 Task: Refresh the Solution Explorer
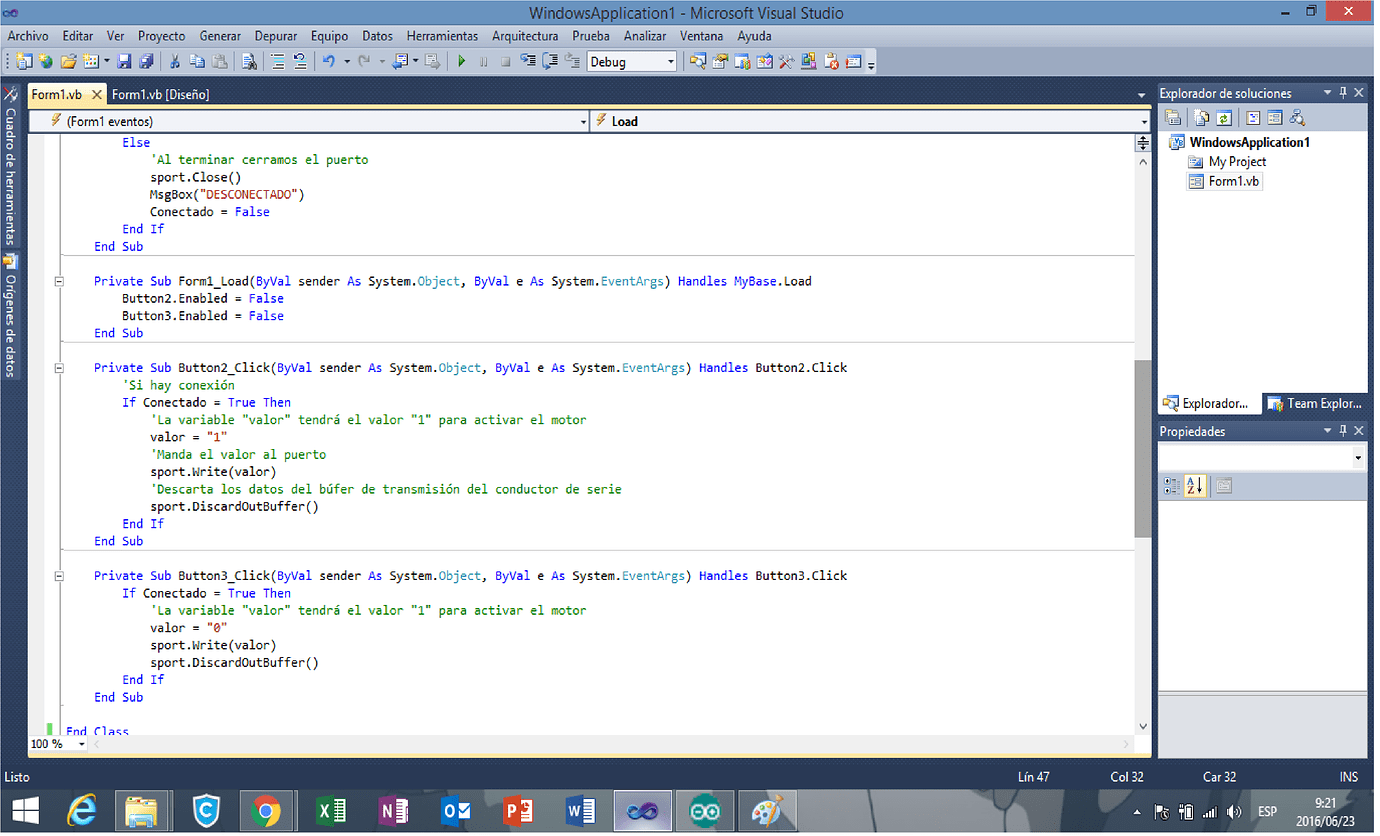(1223, 116)
